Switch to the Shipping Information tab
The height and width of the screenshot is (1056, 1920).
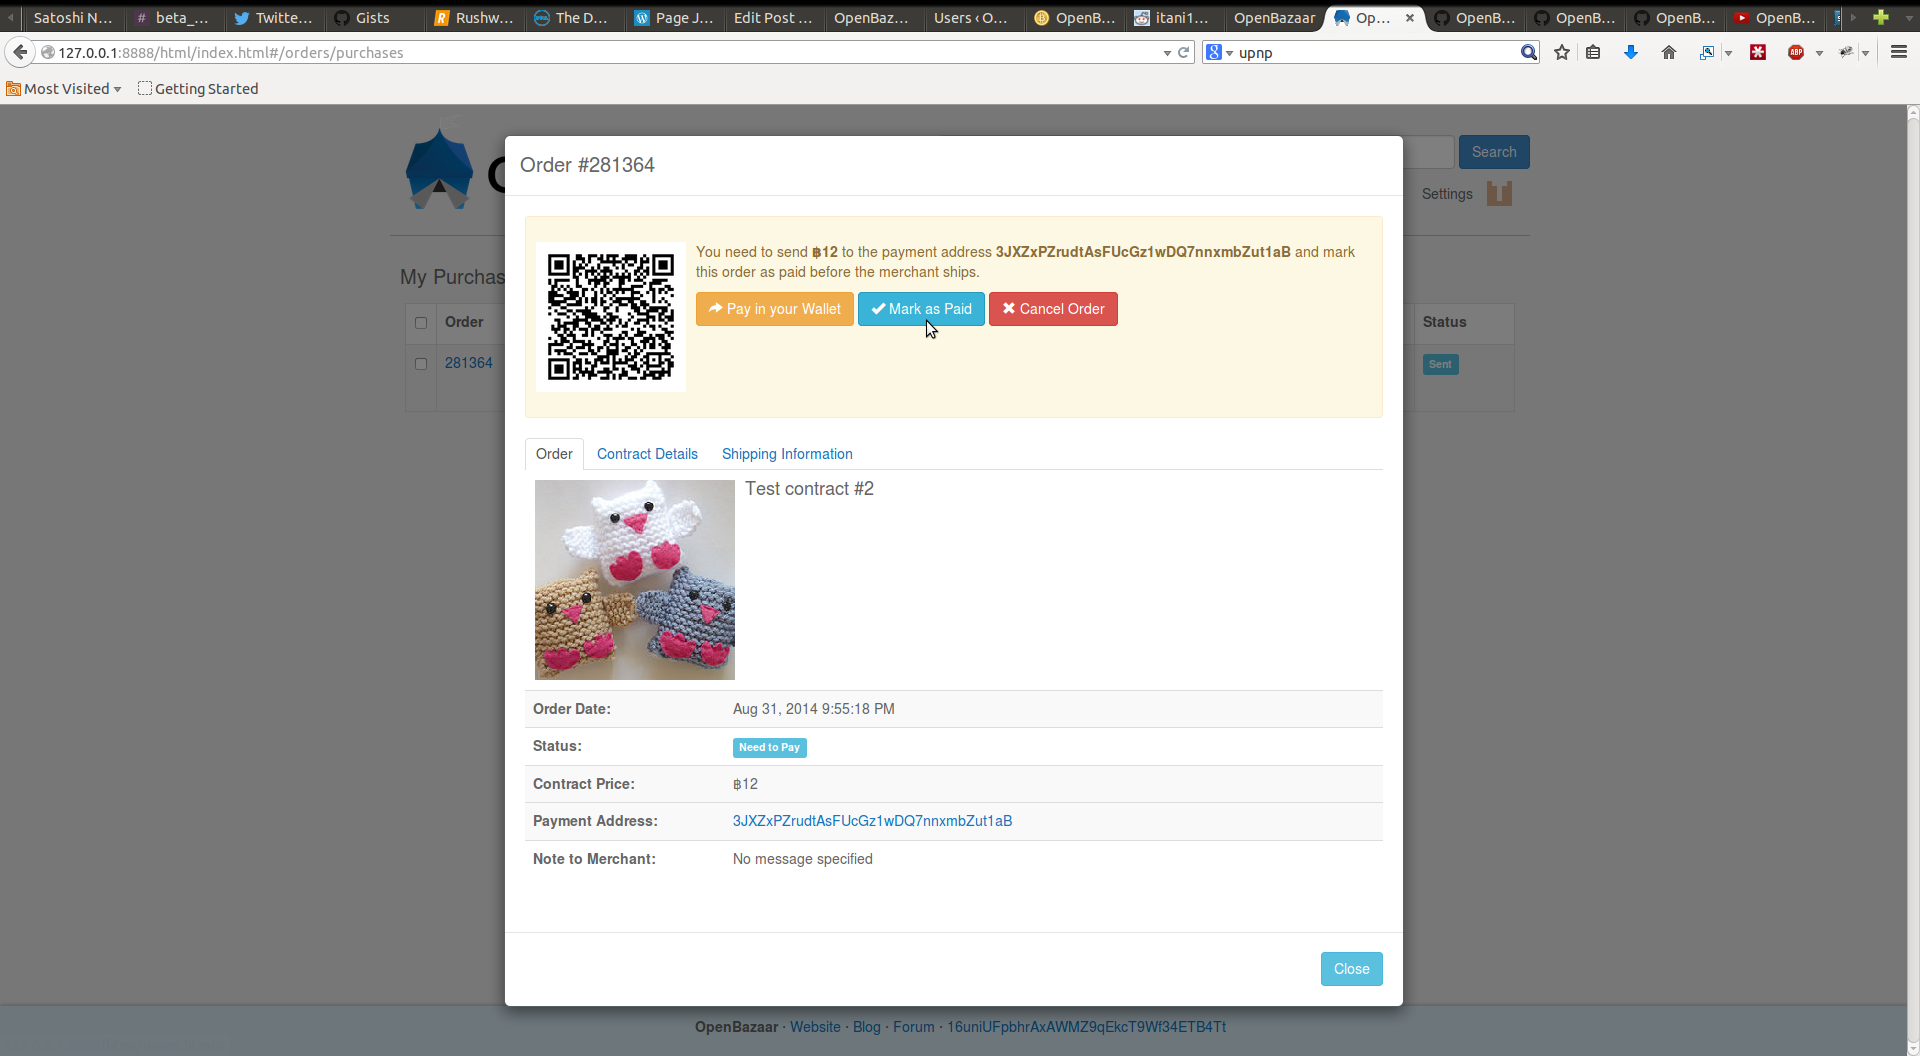787,454
